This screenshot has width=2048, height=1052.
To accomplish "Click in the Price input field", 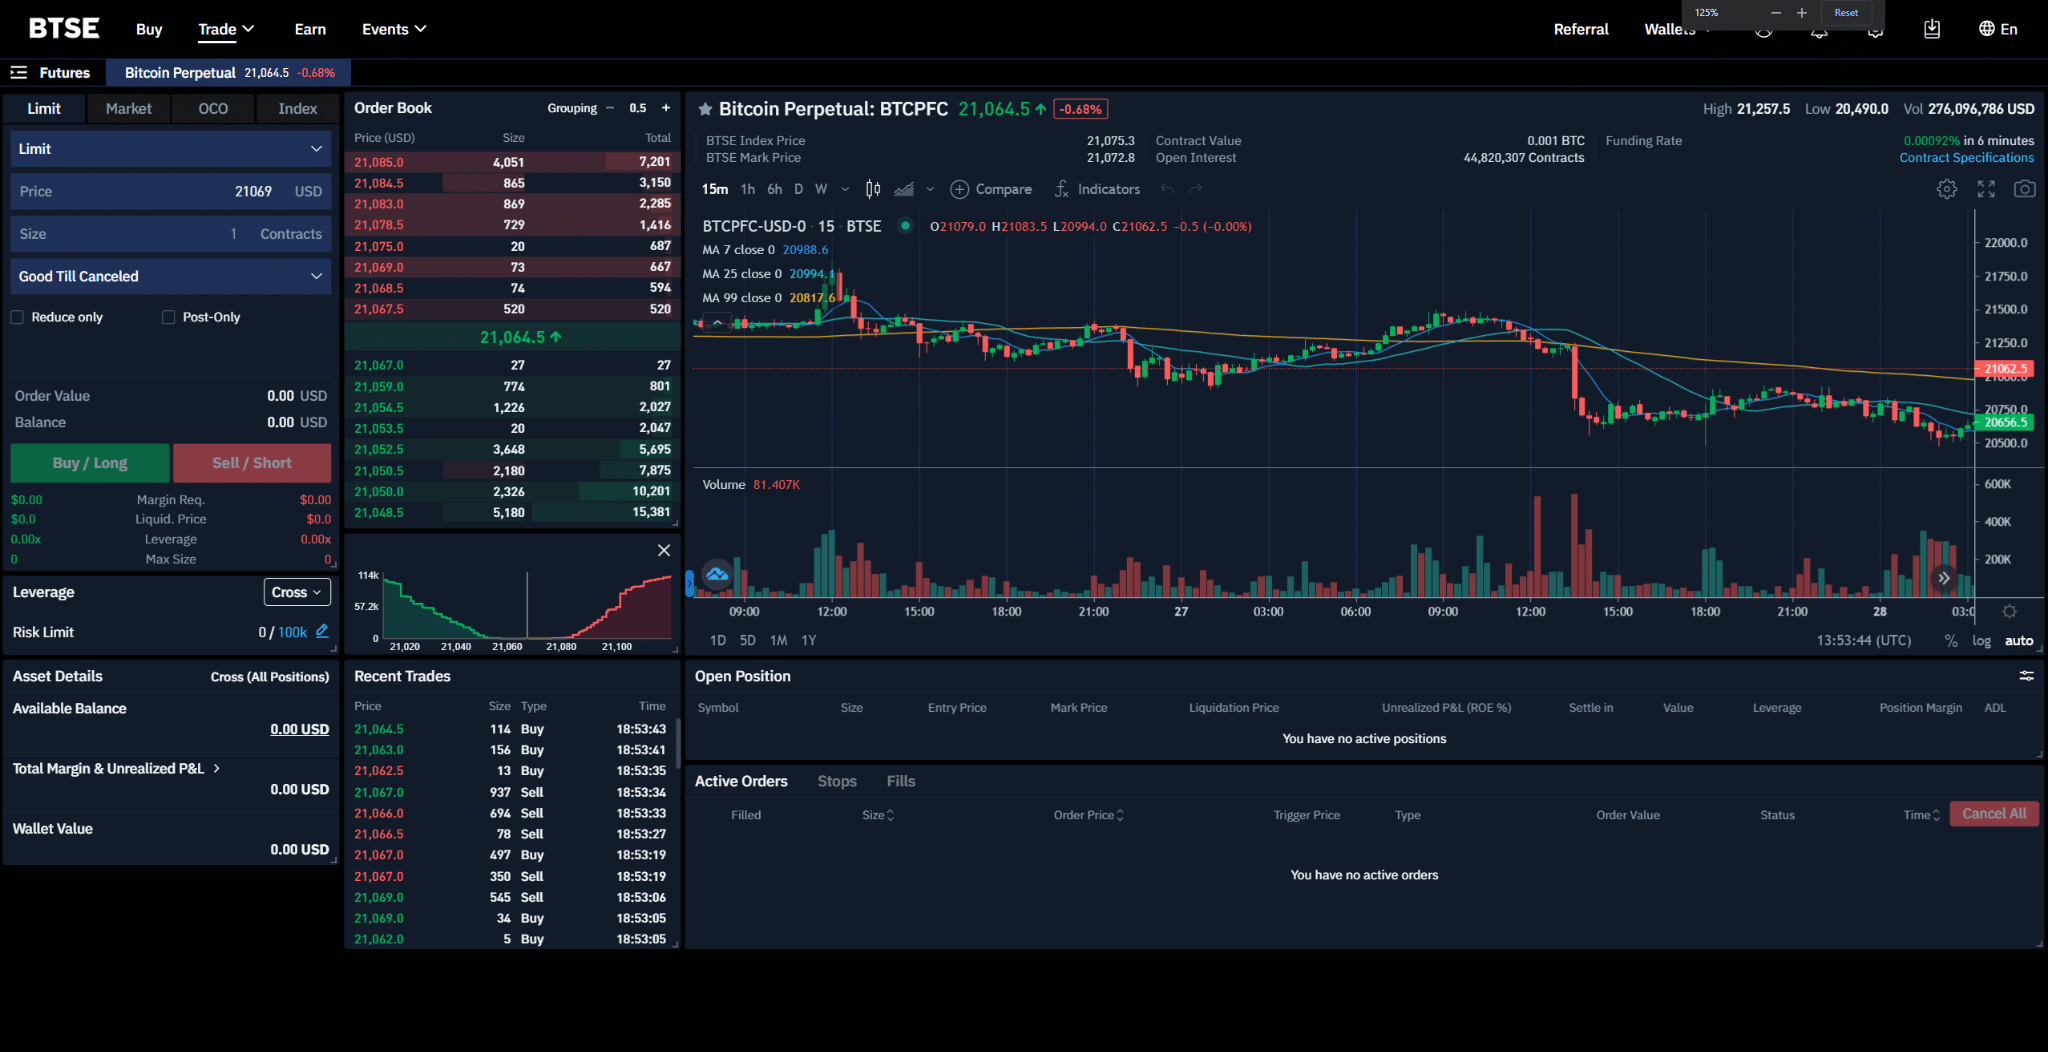I will [170, 191].
